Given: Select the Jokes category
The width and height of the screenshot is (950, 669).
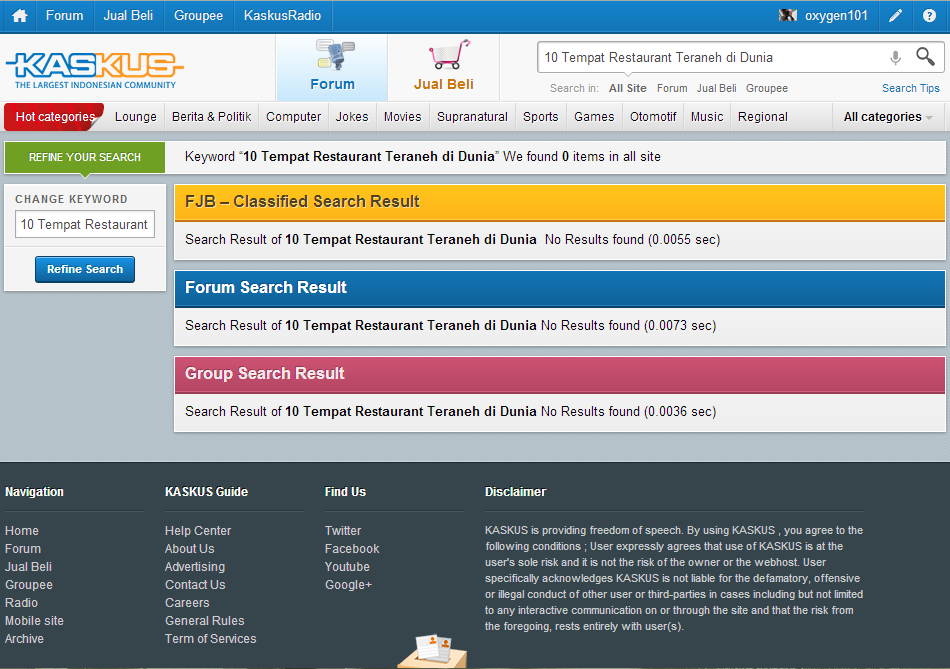Looking at the screenshot, I should [352, 117].
